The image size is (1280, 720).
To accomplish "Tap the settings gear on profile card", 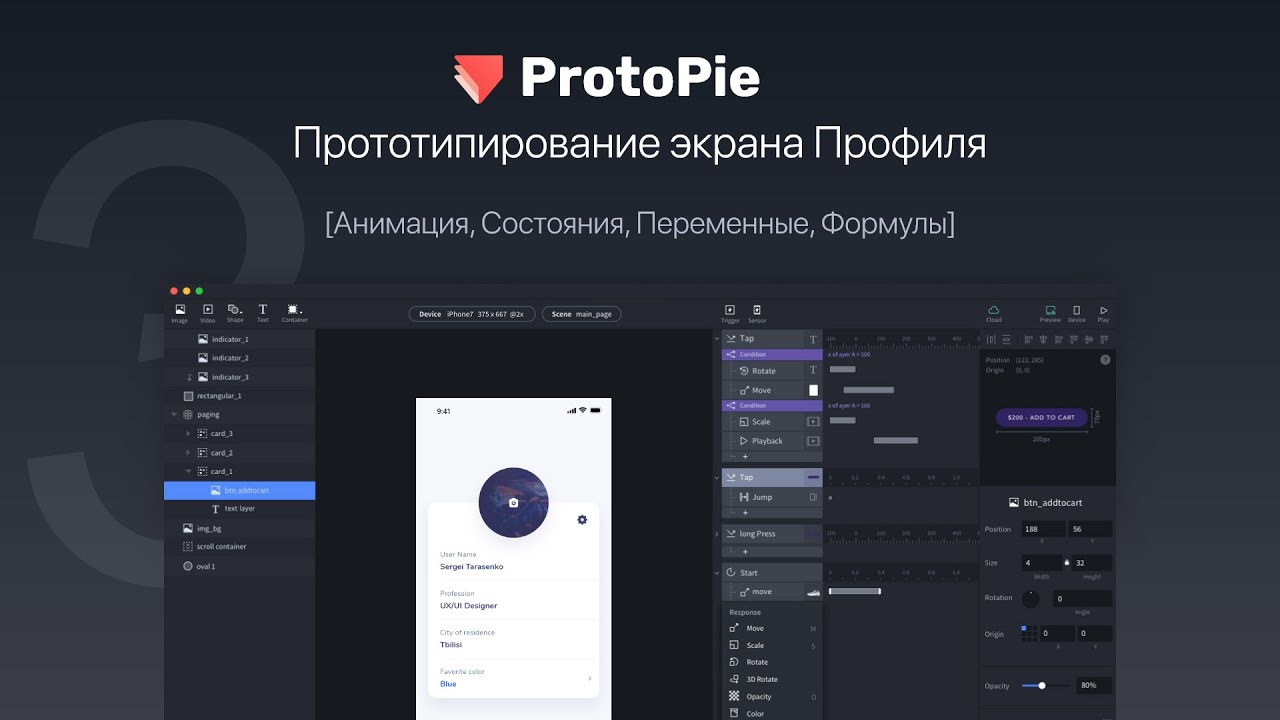I will click(582, 519).
